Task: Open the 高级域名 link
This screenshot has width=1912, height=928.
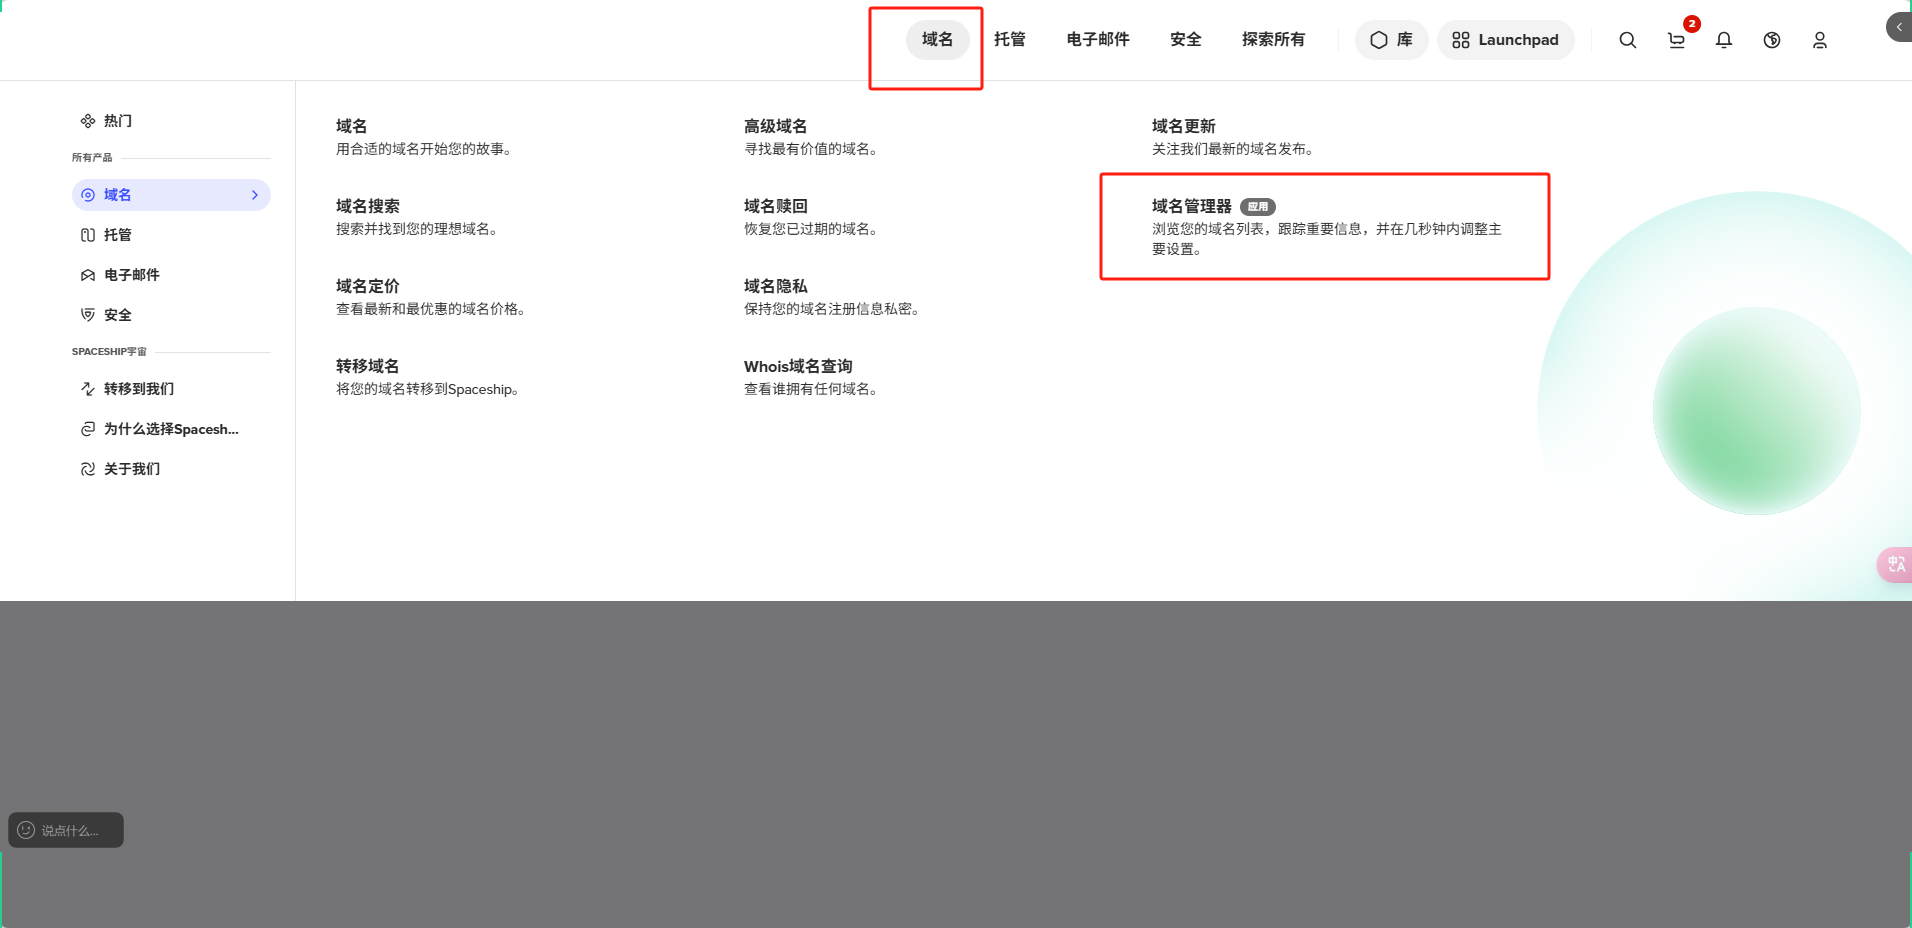Action: 775,126
